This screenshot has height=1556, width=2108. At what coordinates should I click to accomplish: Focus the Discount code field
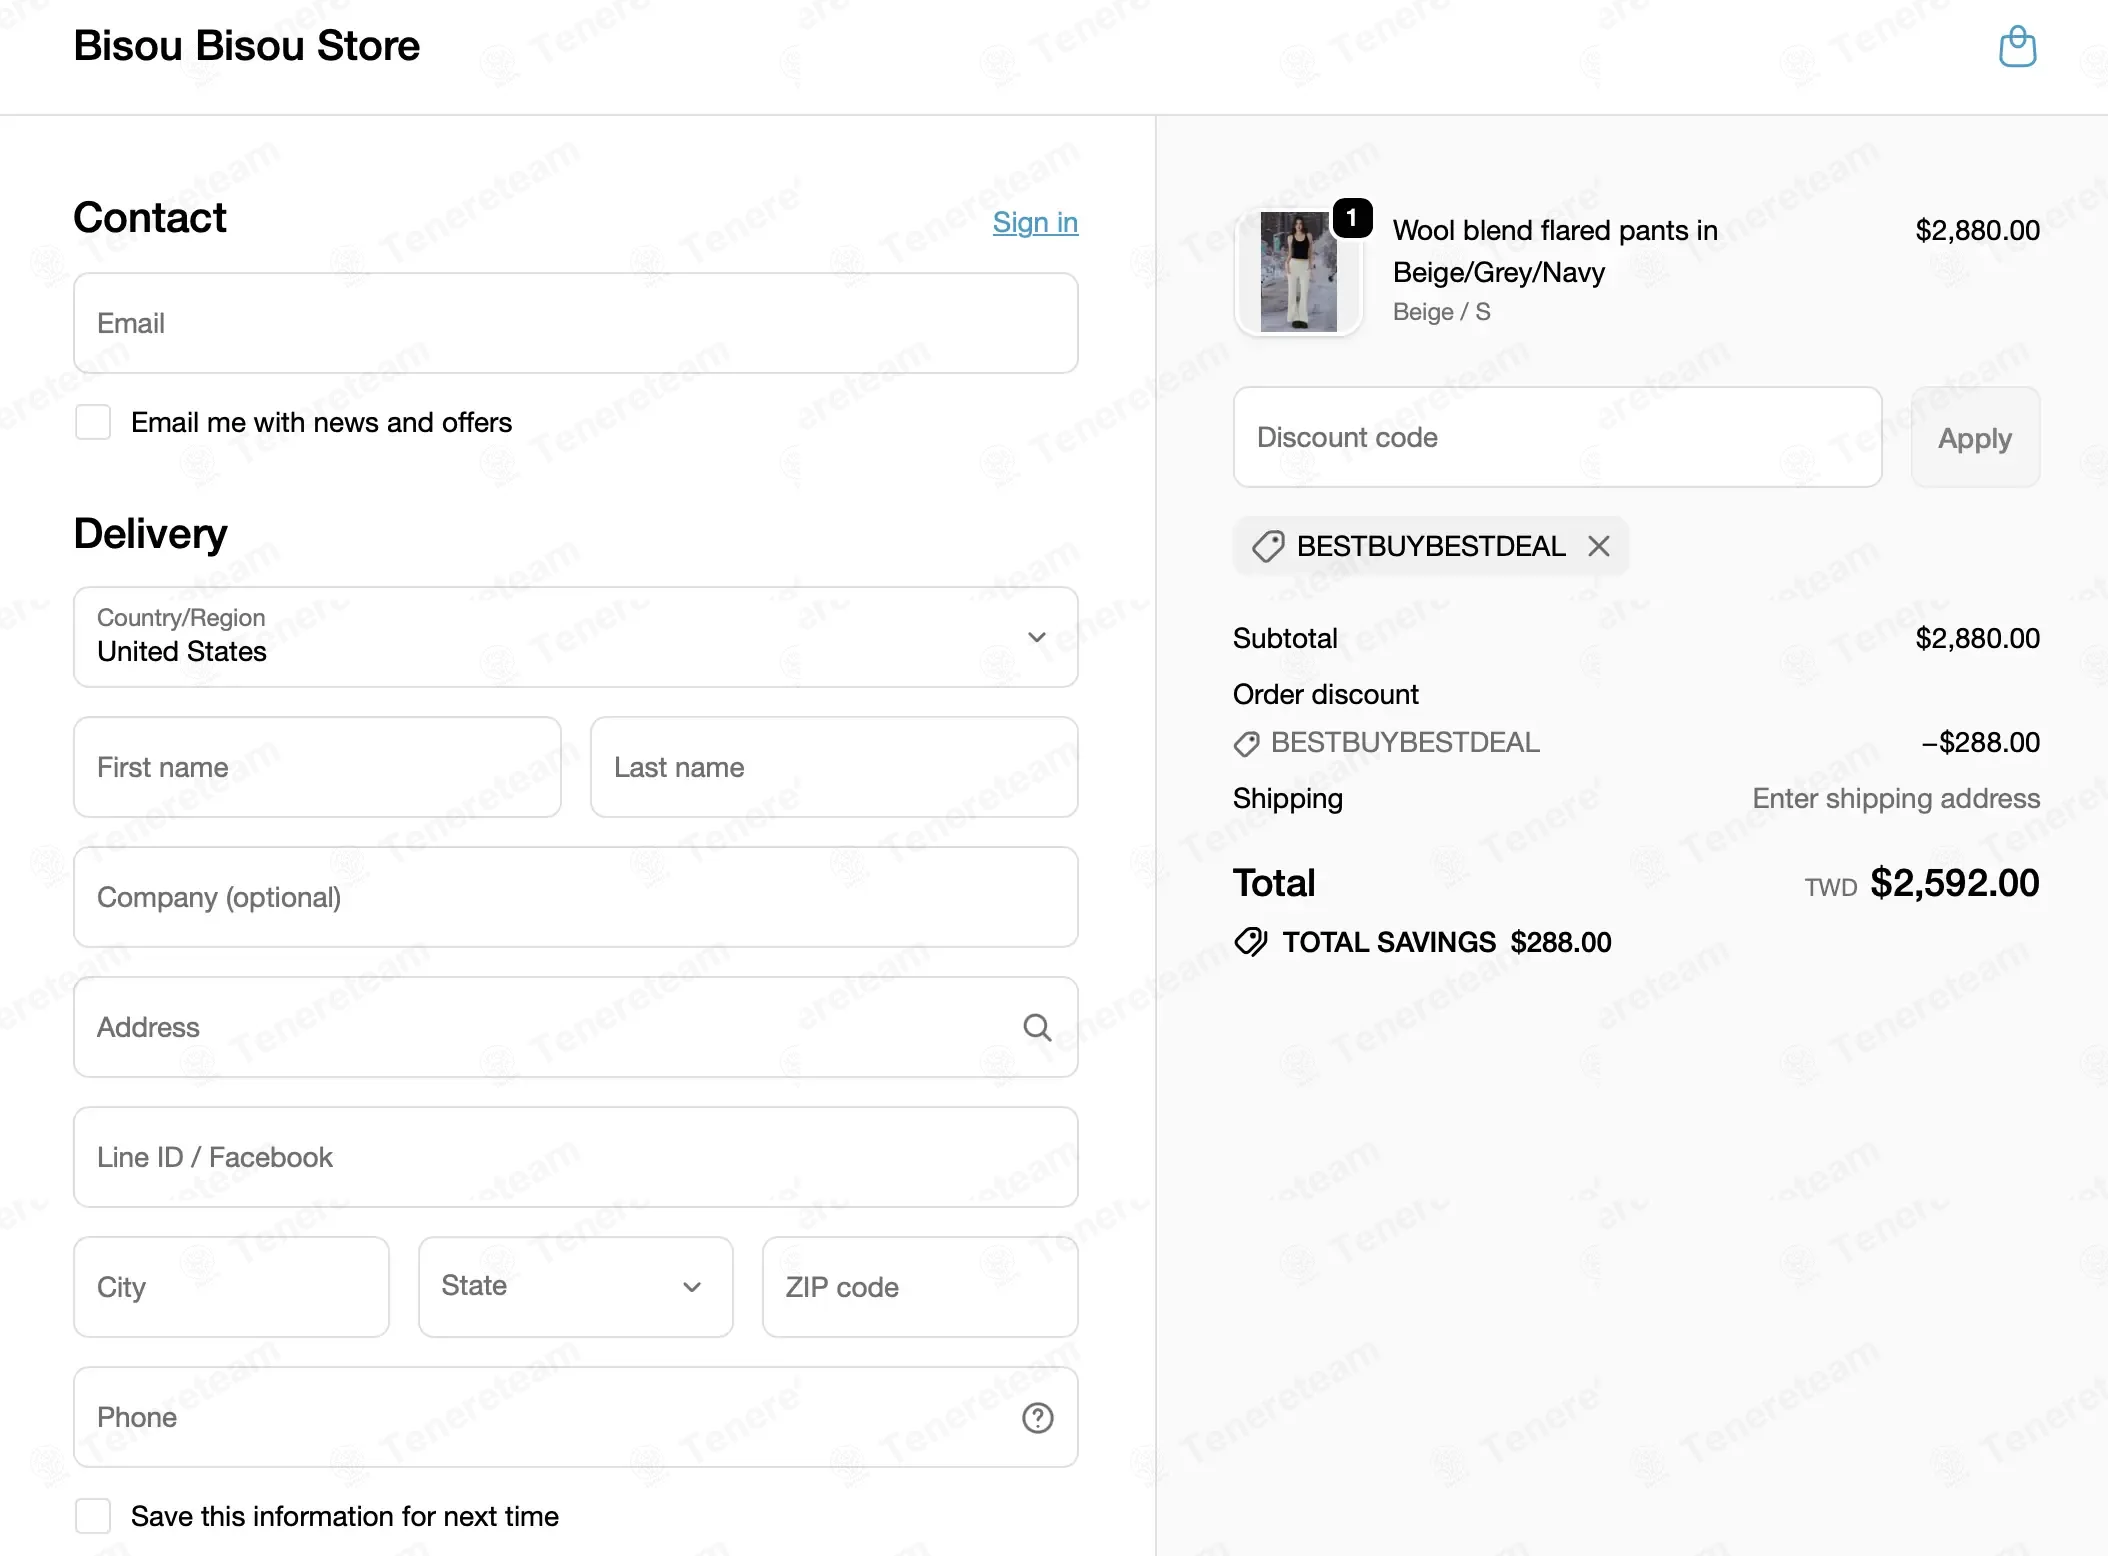[1557, 437]
